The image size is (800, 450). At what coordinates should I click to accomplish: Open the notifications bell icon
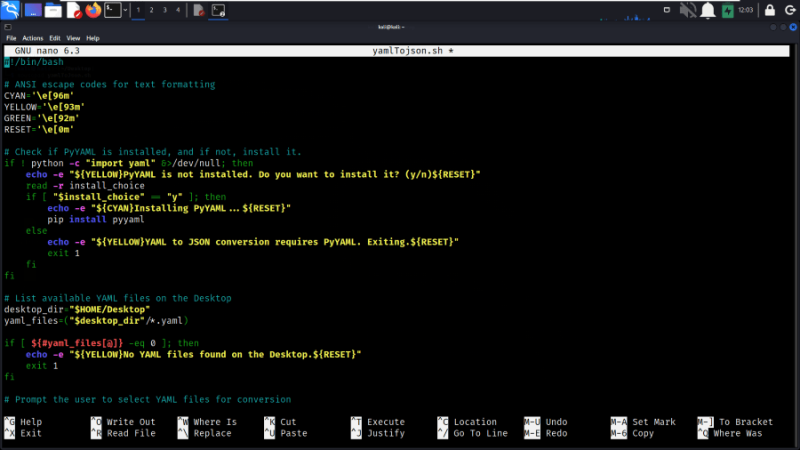(x=708, y=10)
